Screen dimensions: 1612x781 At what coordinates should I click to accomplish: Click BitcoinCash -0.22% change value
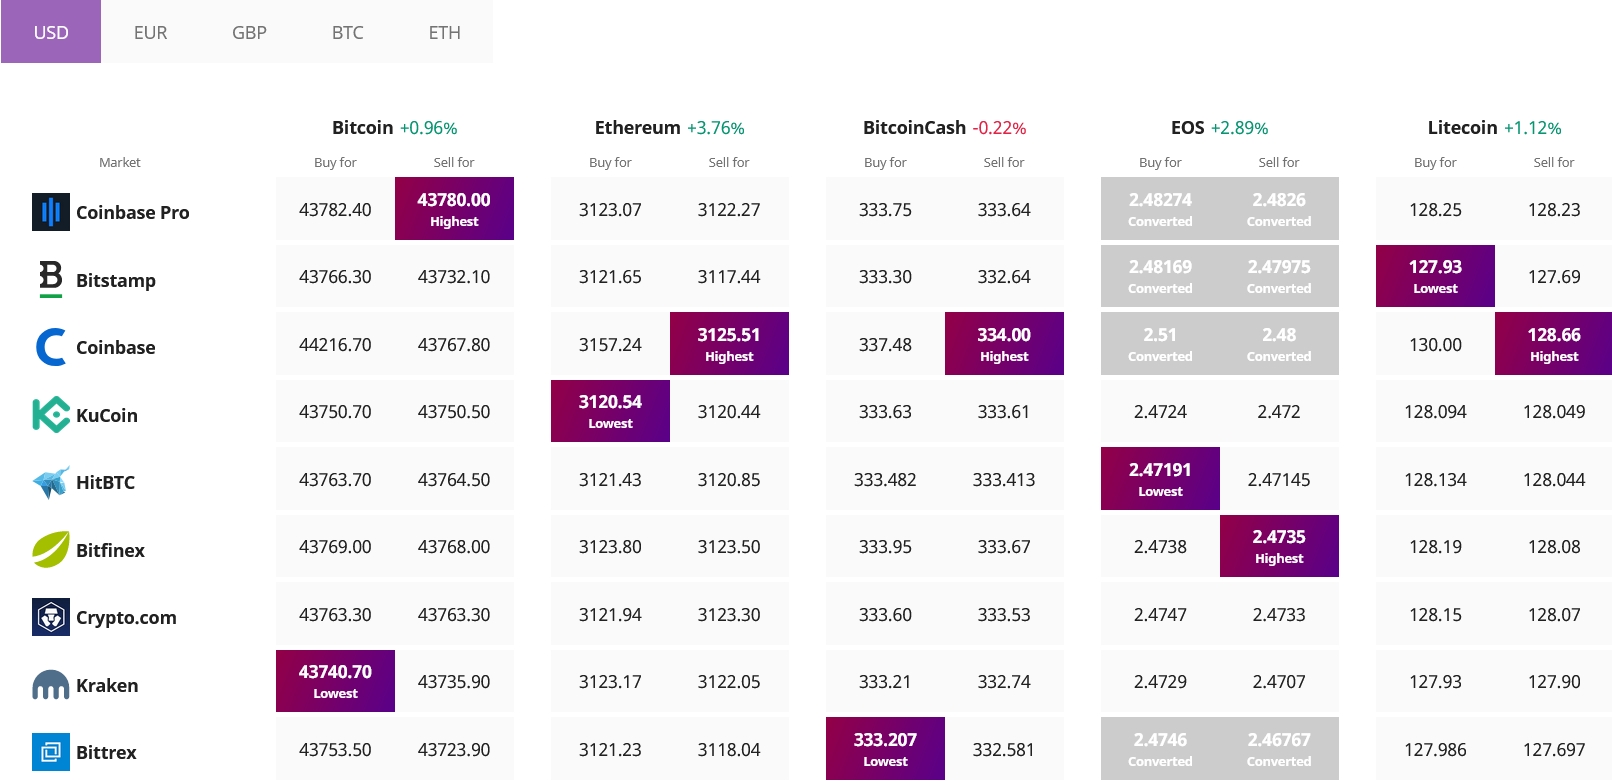[x=999, y=128]
